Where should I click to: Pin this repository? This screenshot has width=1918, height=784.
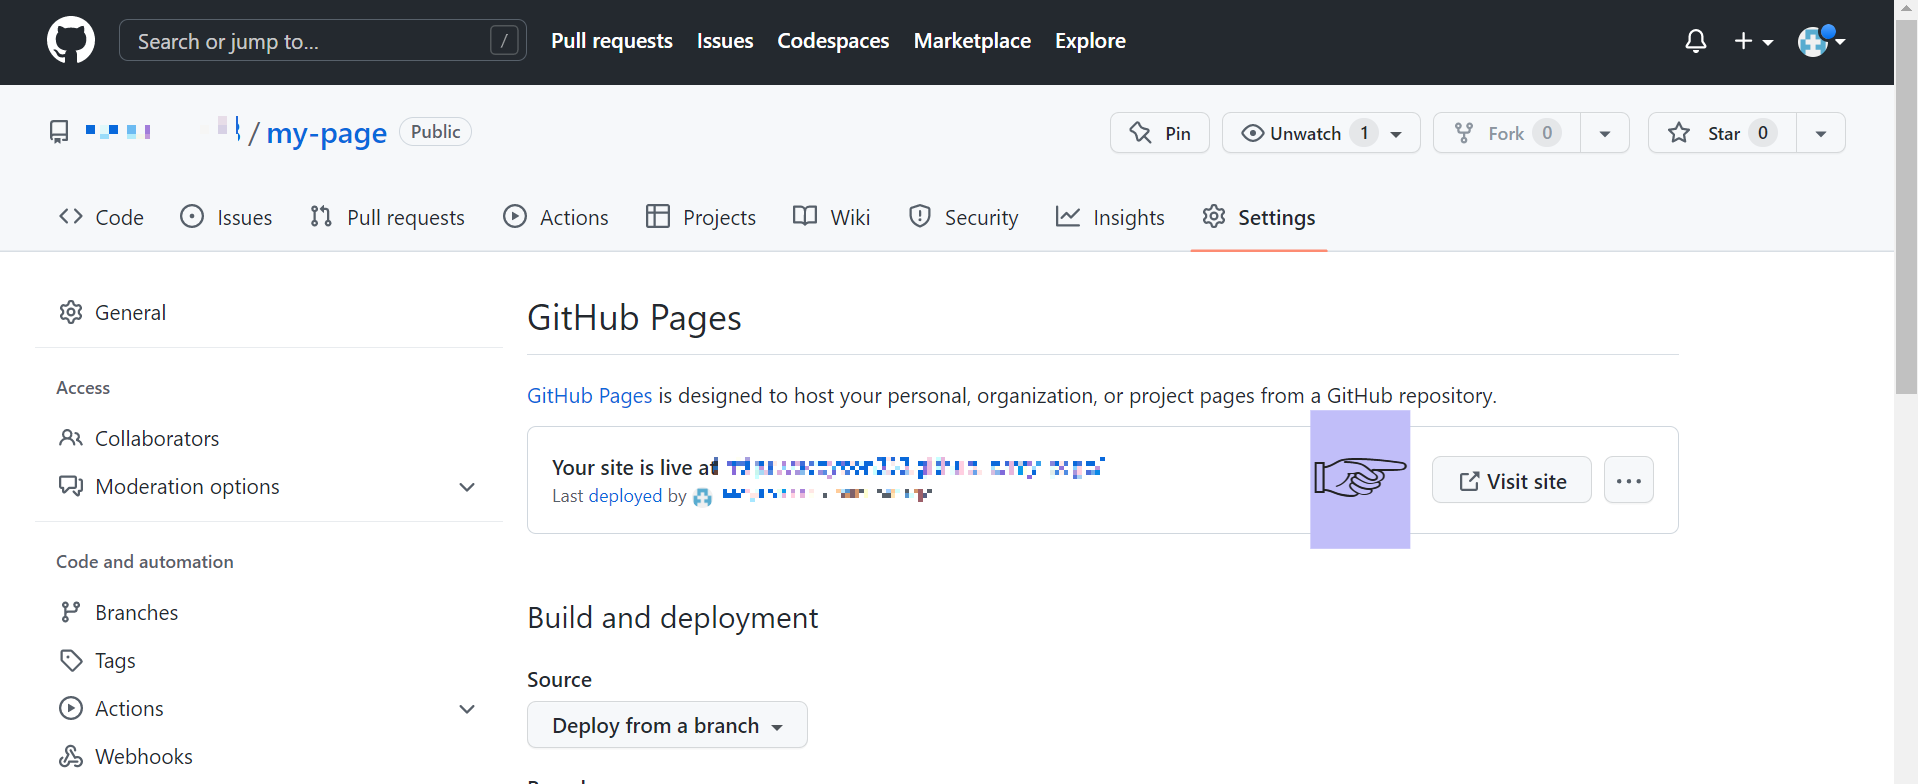tap(1159, 133)
